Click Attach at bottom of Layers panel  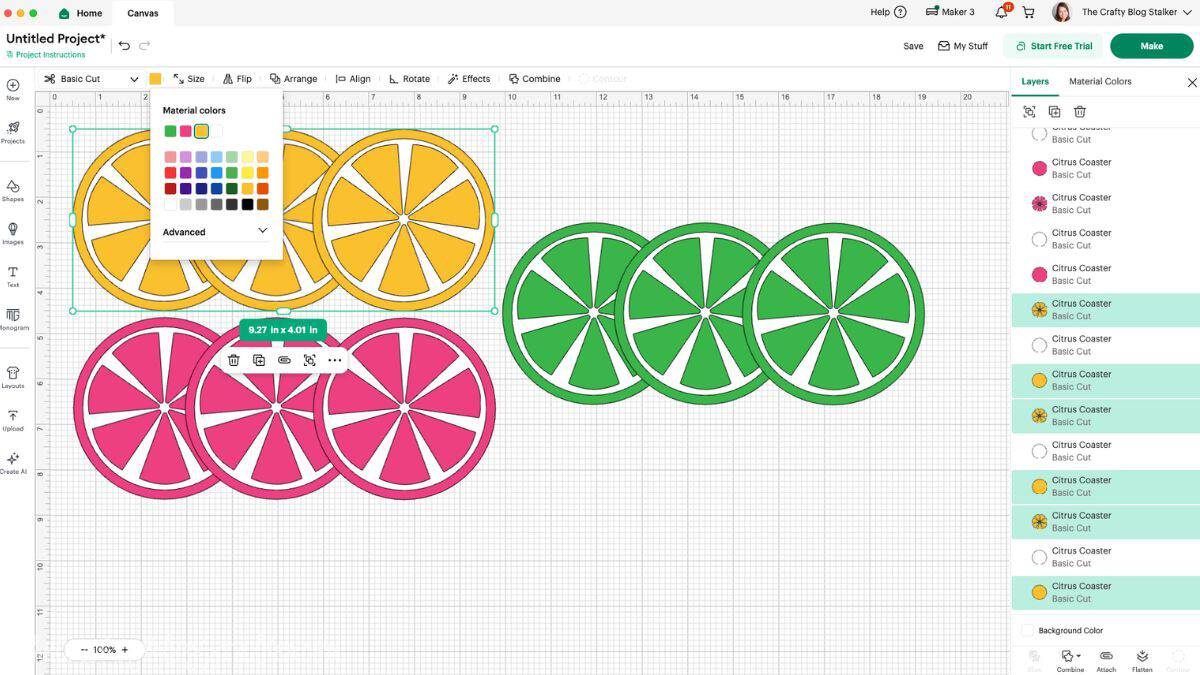point(1106,660)
